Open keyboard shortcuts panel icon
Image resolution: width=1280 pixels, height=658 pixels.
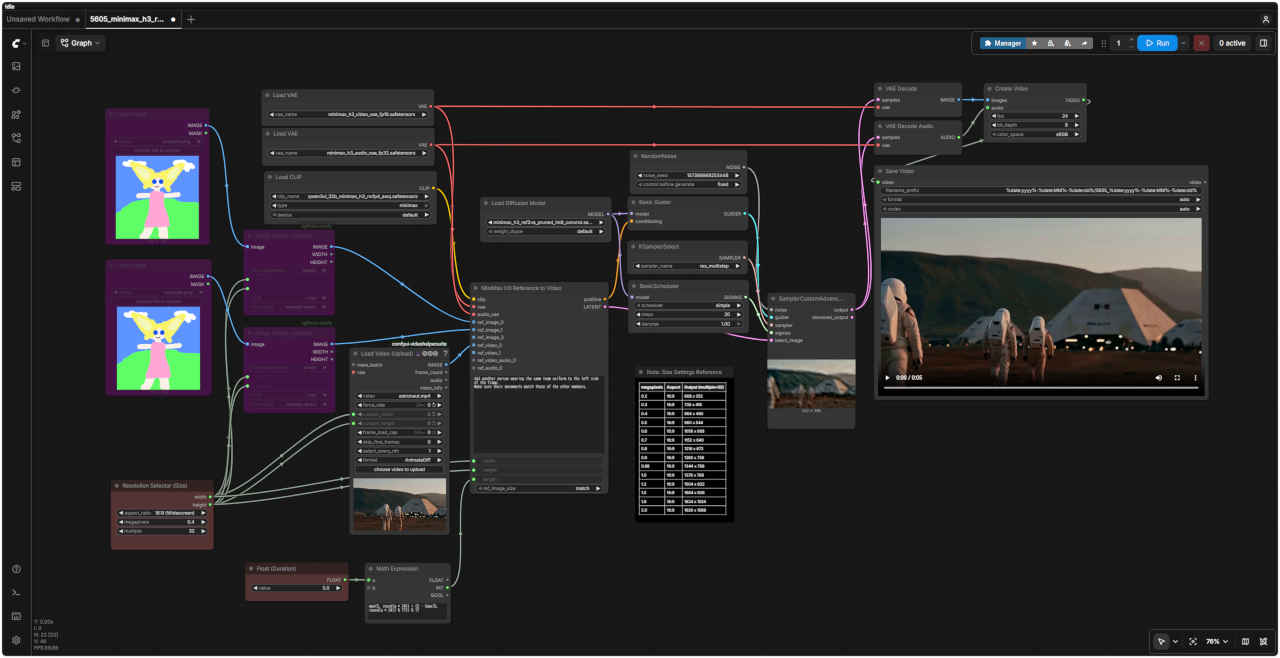pyautogui.click(x=16, y=616)
